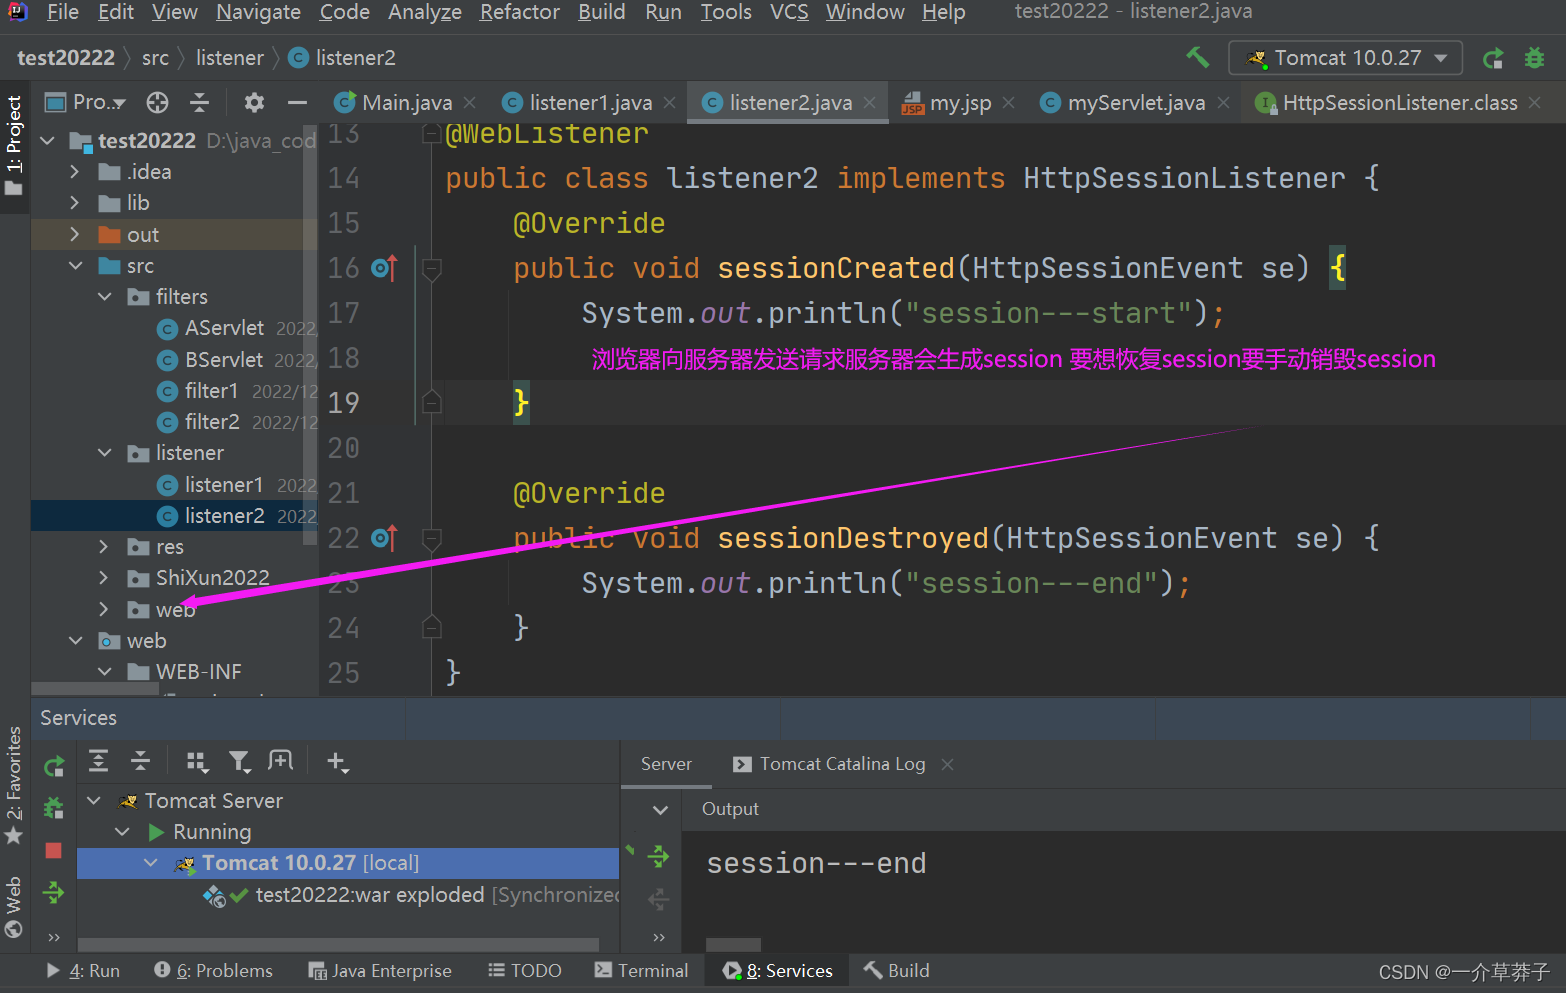Open the Java Enterprise tool window
Viewport: 1566px width, 993px height.
click(380, 971)
